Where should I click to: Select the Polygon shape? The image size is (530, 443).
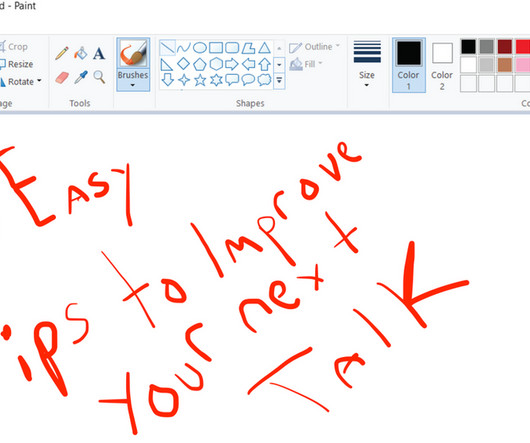click(248, 48)
